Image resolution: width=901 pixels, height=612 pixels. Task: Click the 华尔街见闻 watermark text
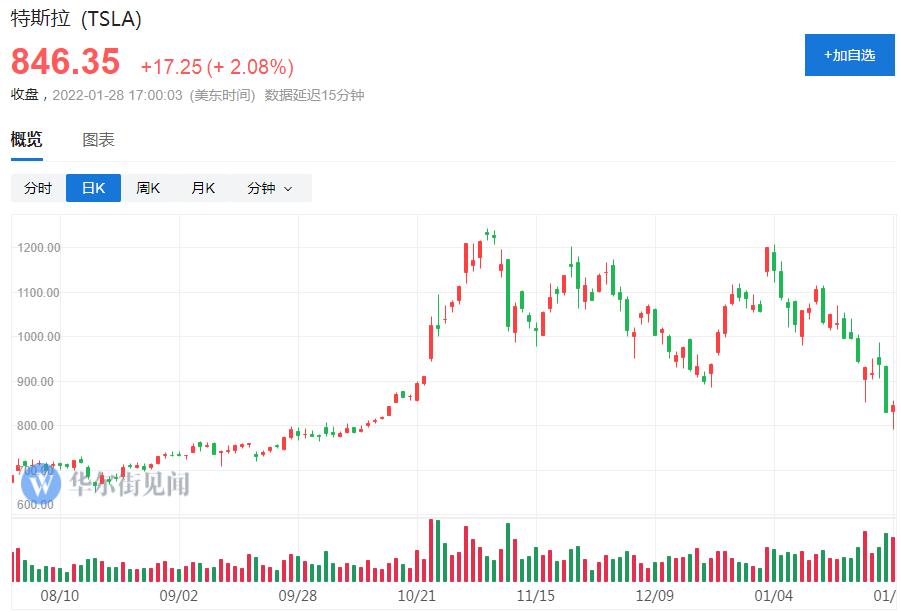click(x=128, y=484)
